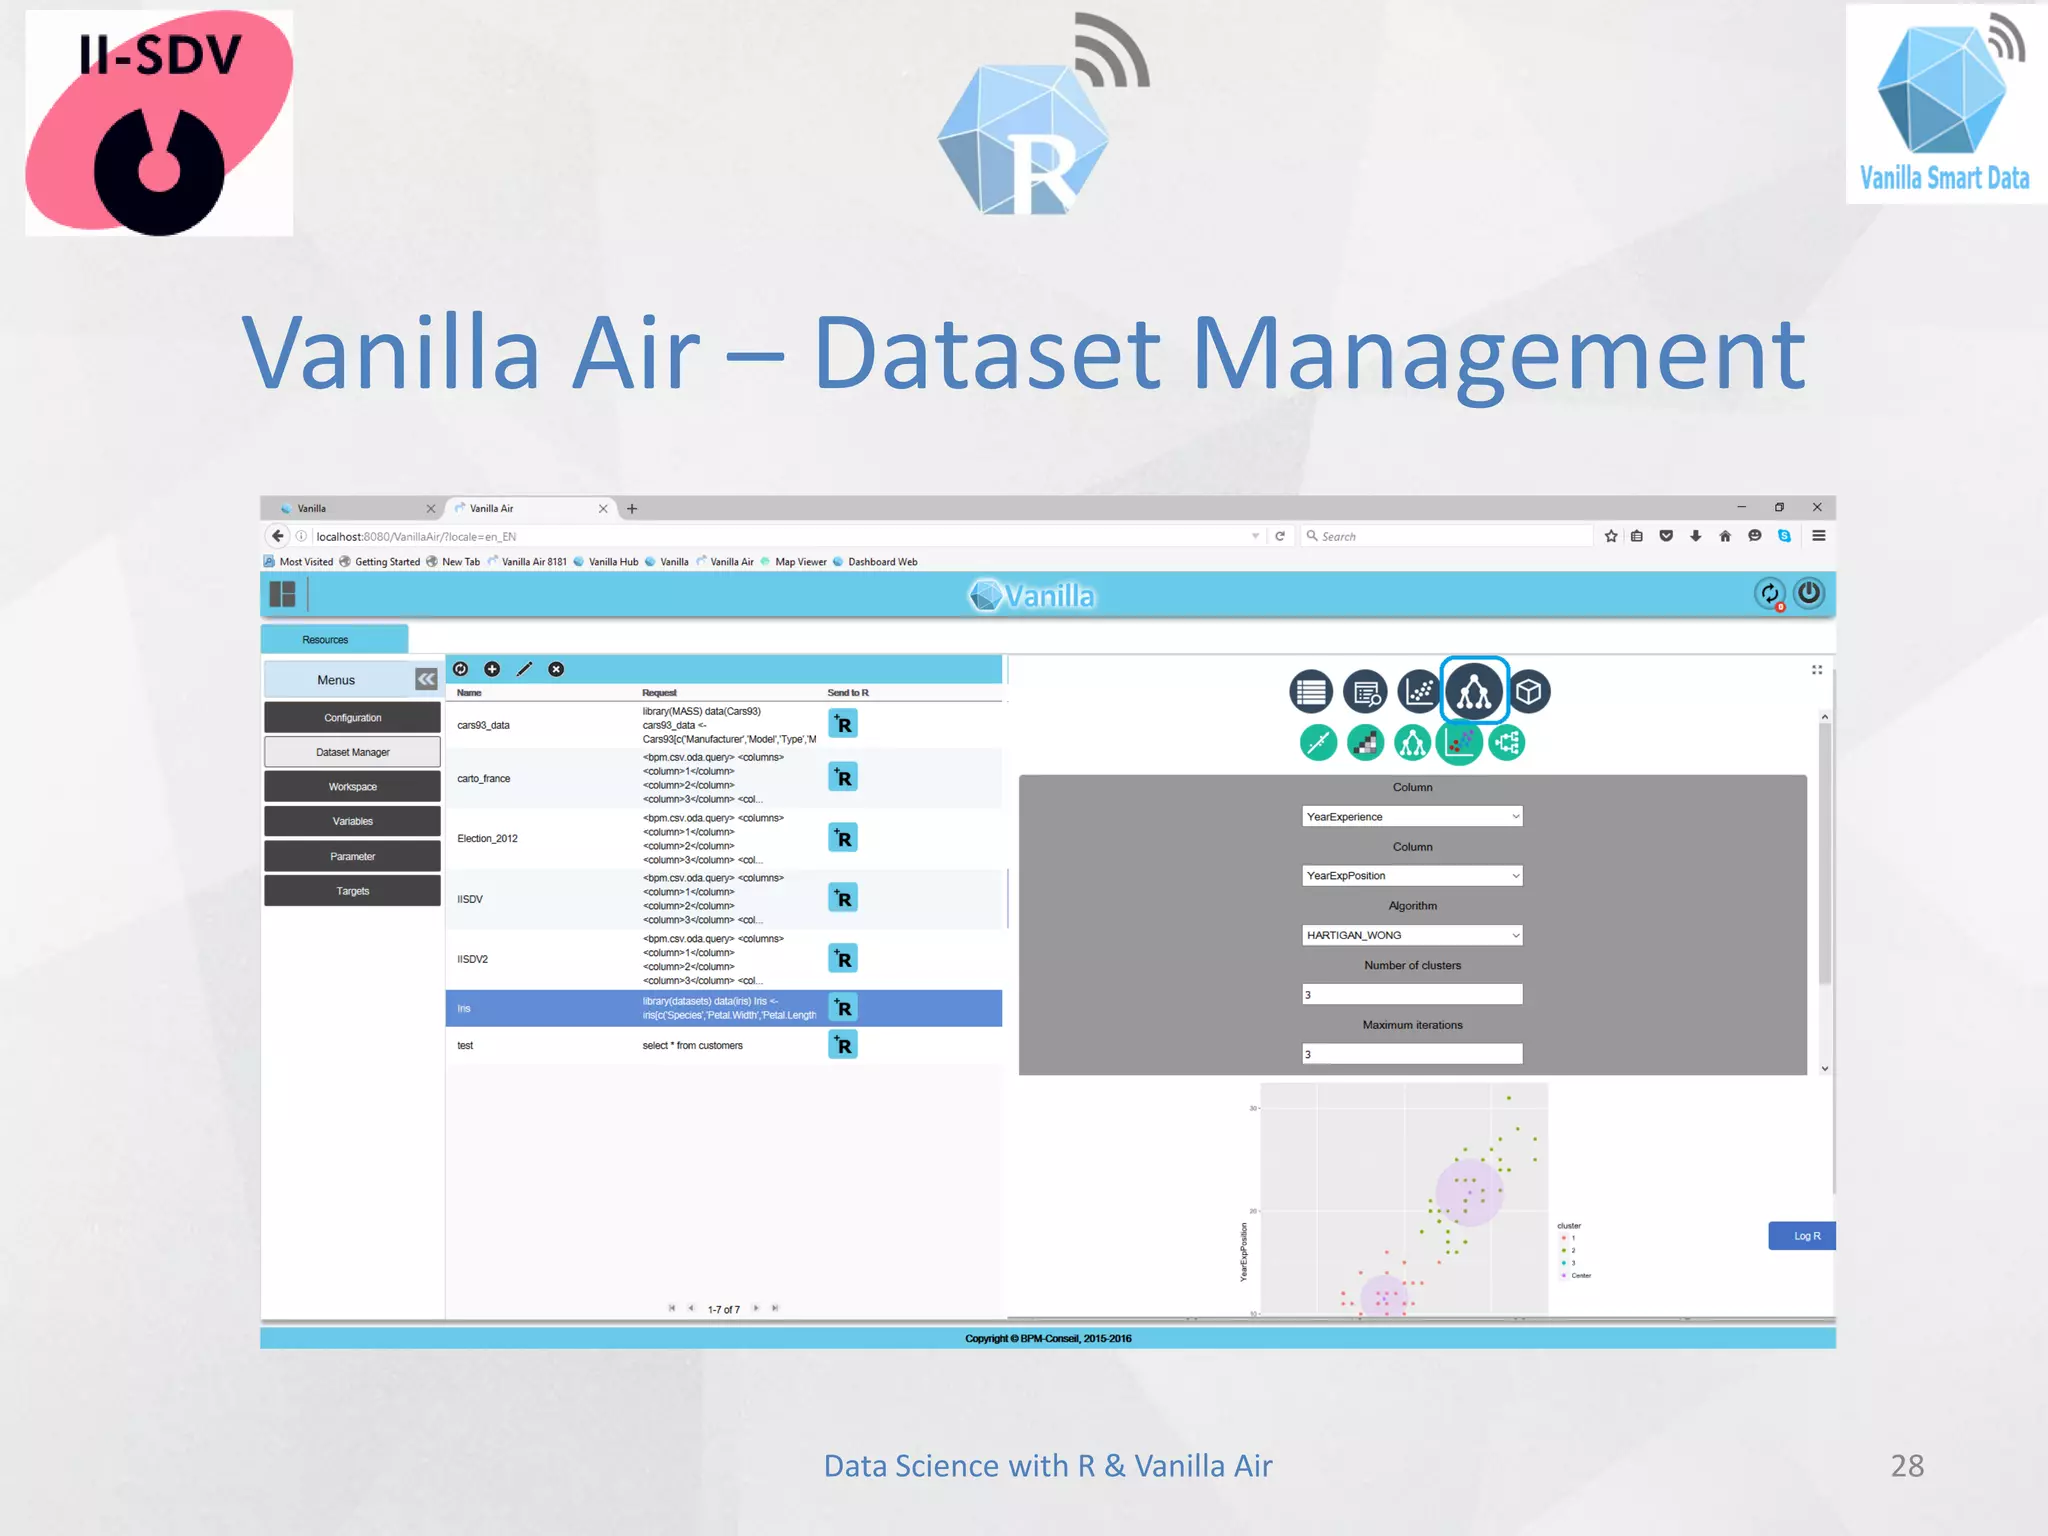This screenshot has height=1536, width=2048.
Task: Open the Workspace menu
Action: [352, 786]
